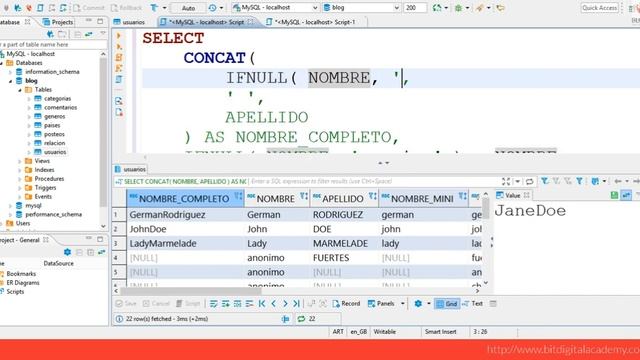Click the explain execution plan icon
Viewport: 640px width, 360px height.
(x=119, y=79)
